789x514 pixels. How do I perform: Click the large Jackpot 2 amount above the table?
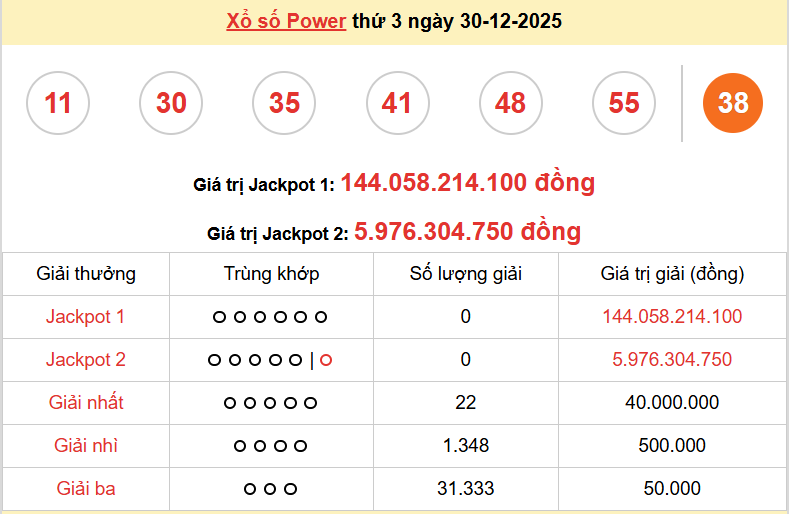pyautogui.click(x=467, y=232)
